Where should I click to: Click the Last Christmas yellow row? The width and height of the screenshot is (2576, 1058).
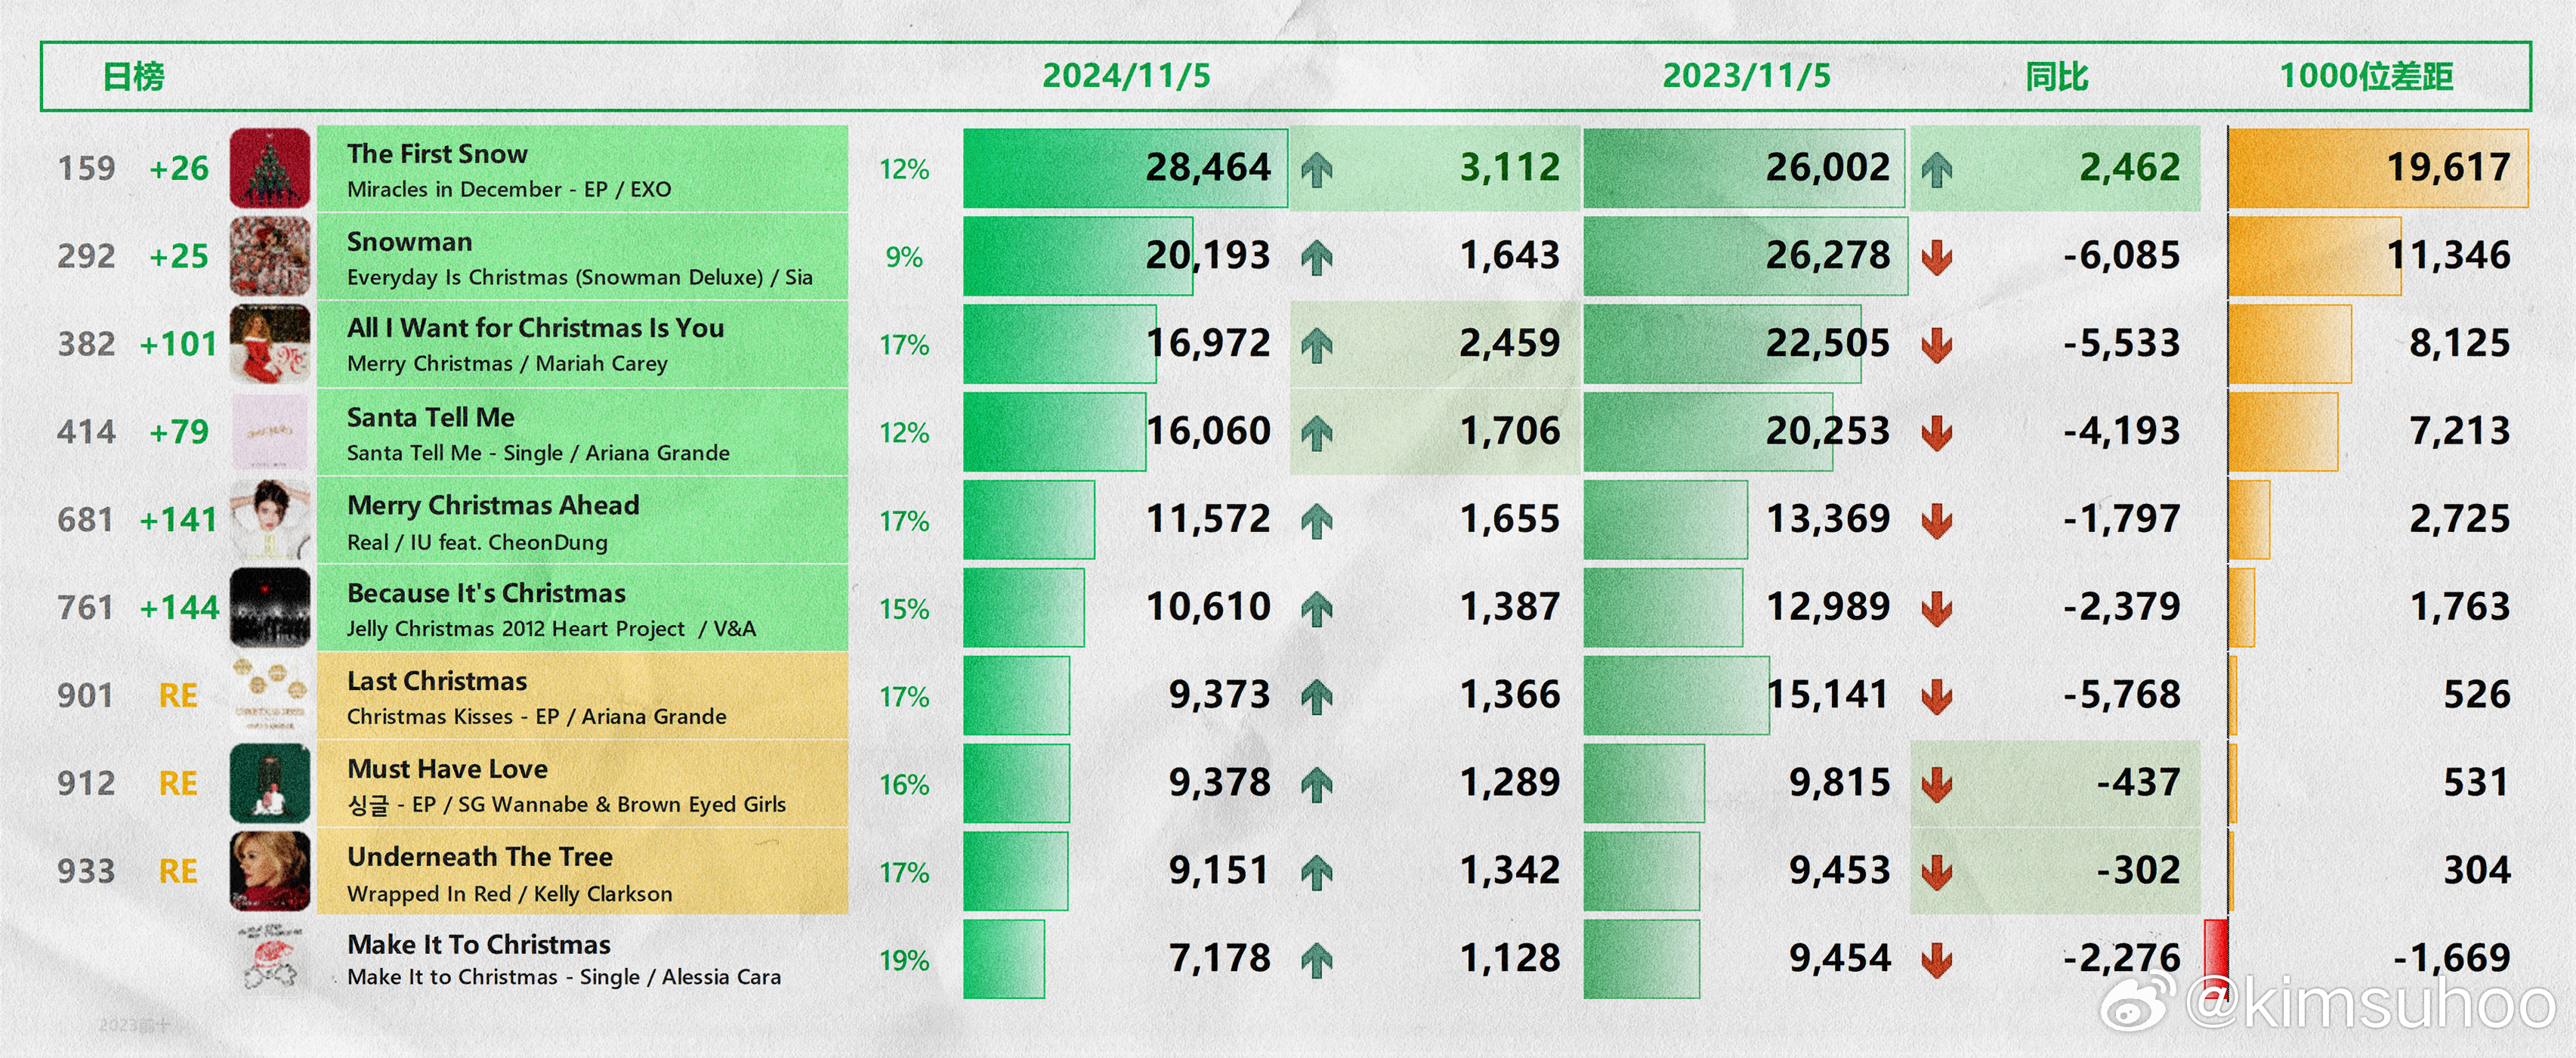click(x=582, y=696)
